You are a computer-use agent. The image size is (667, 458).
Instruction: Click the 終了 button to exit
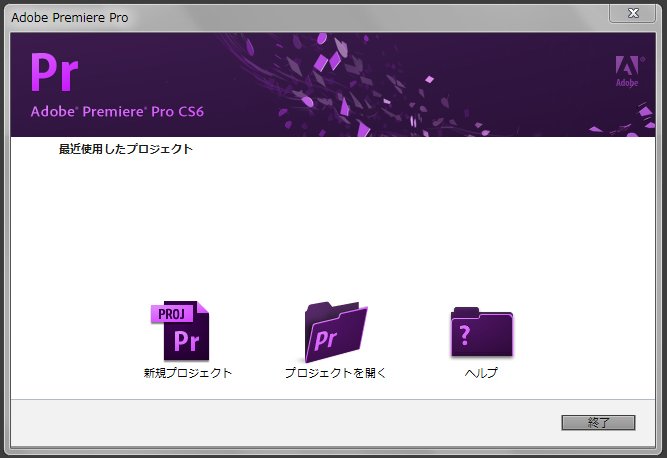(598, 423)
